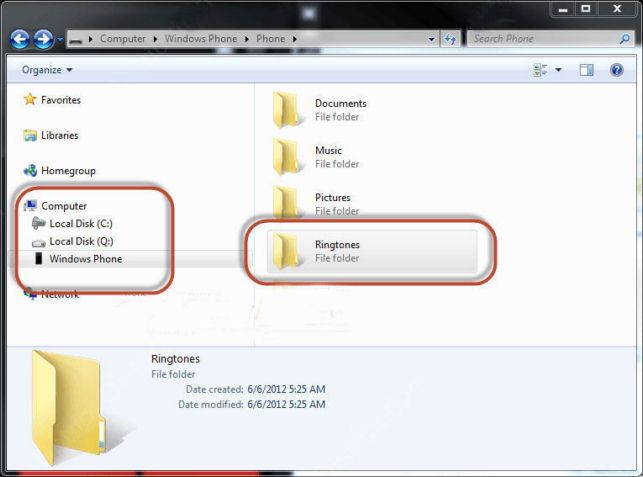The width and height of the screenshot is (643, 477).
Task: Click the Change your view icon
Action: (x=540, y=70)
